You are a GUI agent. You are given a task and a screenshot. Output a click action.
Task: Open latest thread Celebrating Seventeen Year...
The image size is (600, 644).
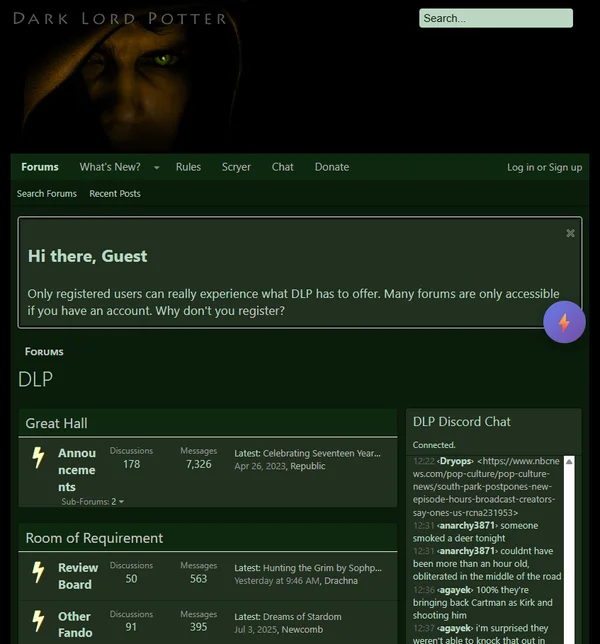[322, 453]
